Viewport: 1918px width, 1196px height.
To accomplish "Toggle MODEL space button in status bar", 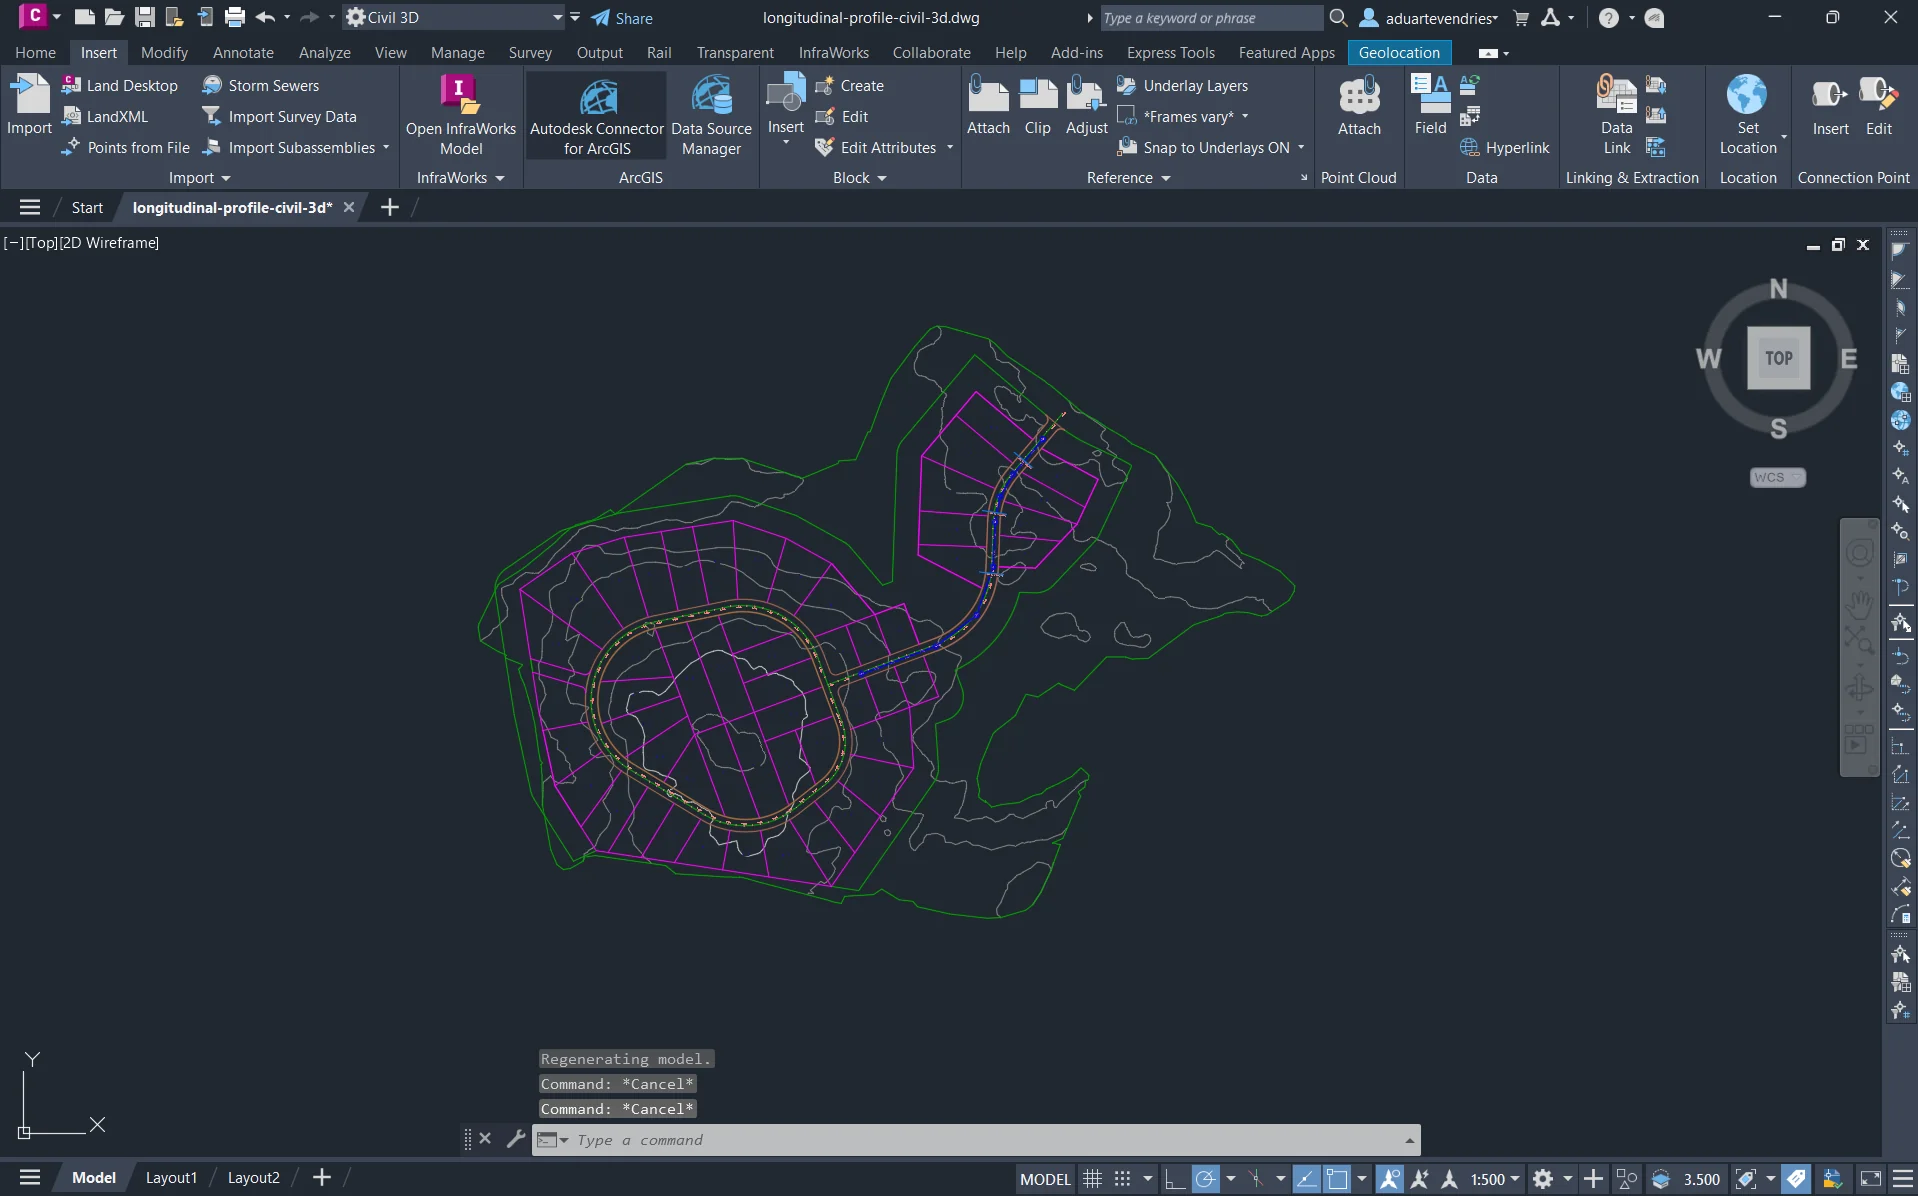I will (x=1045, y=1179).
